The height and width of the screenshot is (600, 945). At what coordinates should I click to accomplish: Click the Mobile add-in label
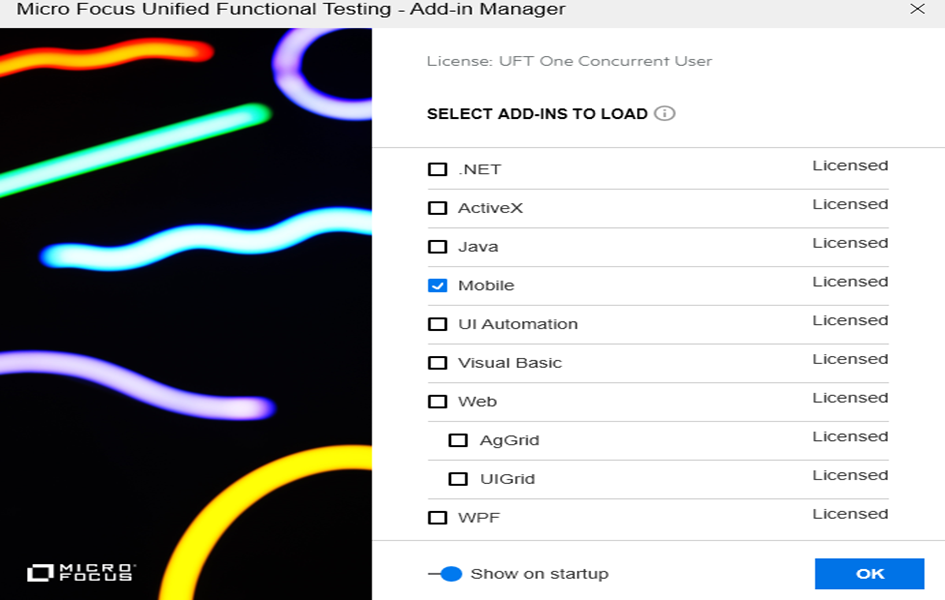(486, 286)
